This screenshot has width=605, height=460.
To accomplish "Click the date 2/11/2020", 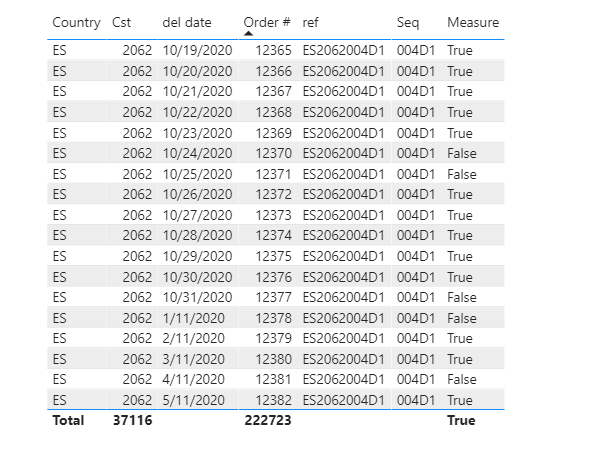I will click(x=193, y=338).
